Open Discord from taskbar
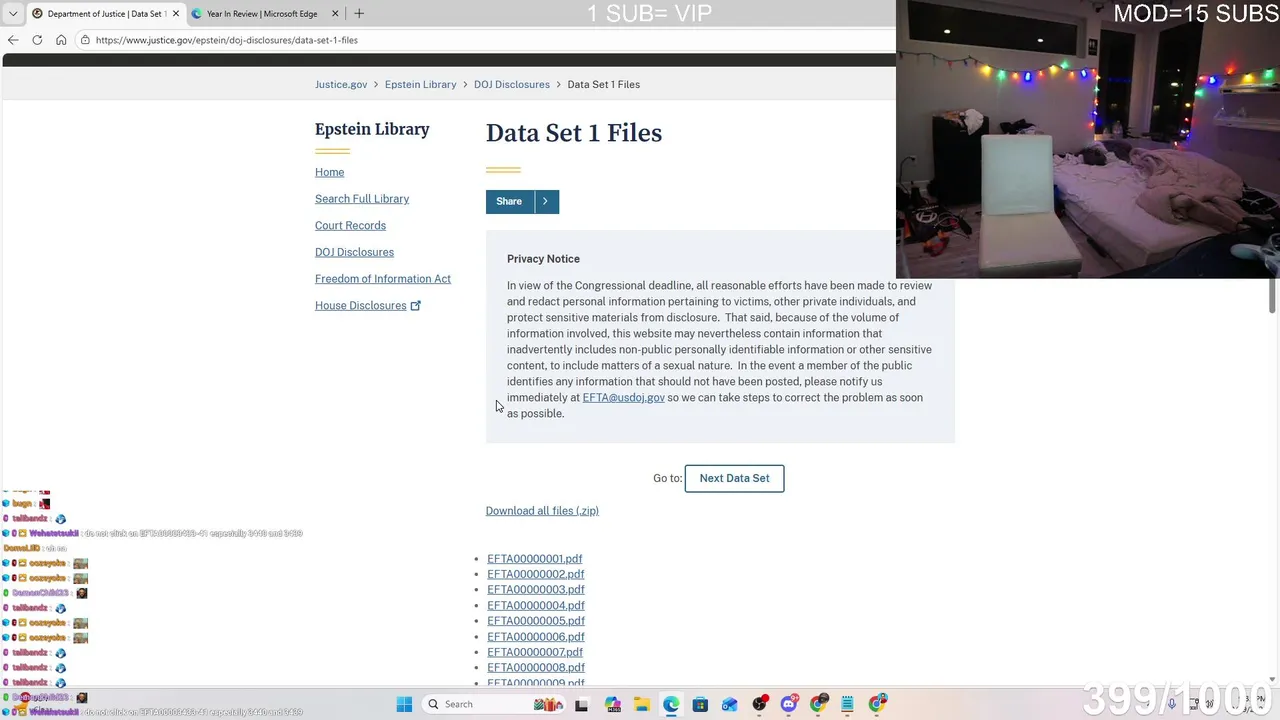1280x720 pixels. [x=789, y=704]
